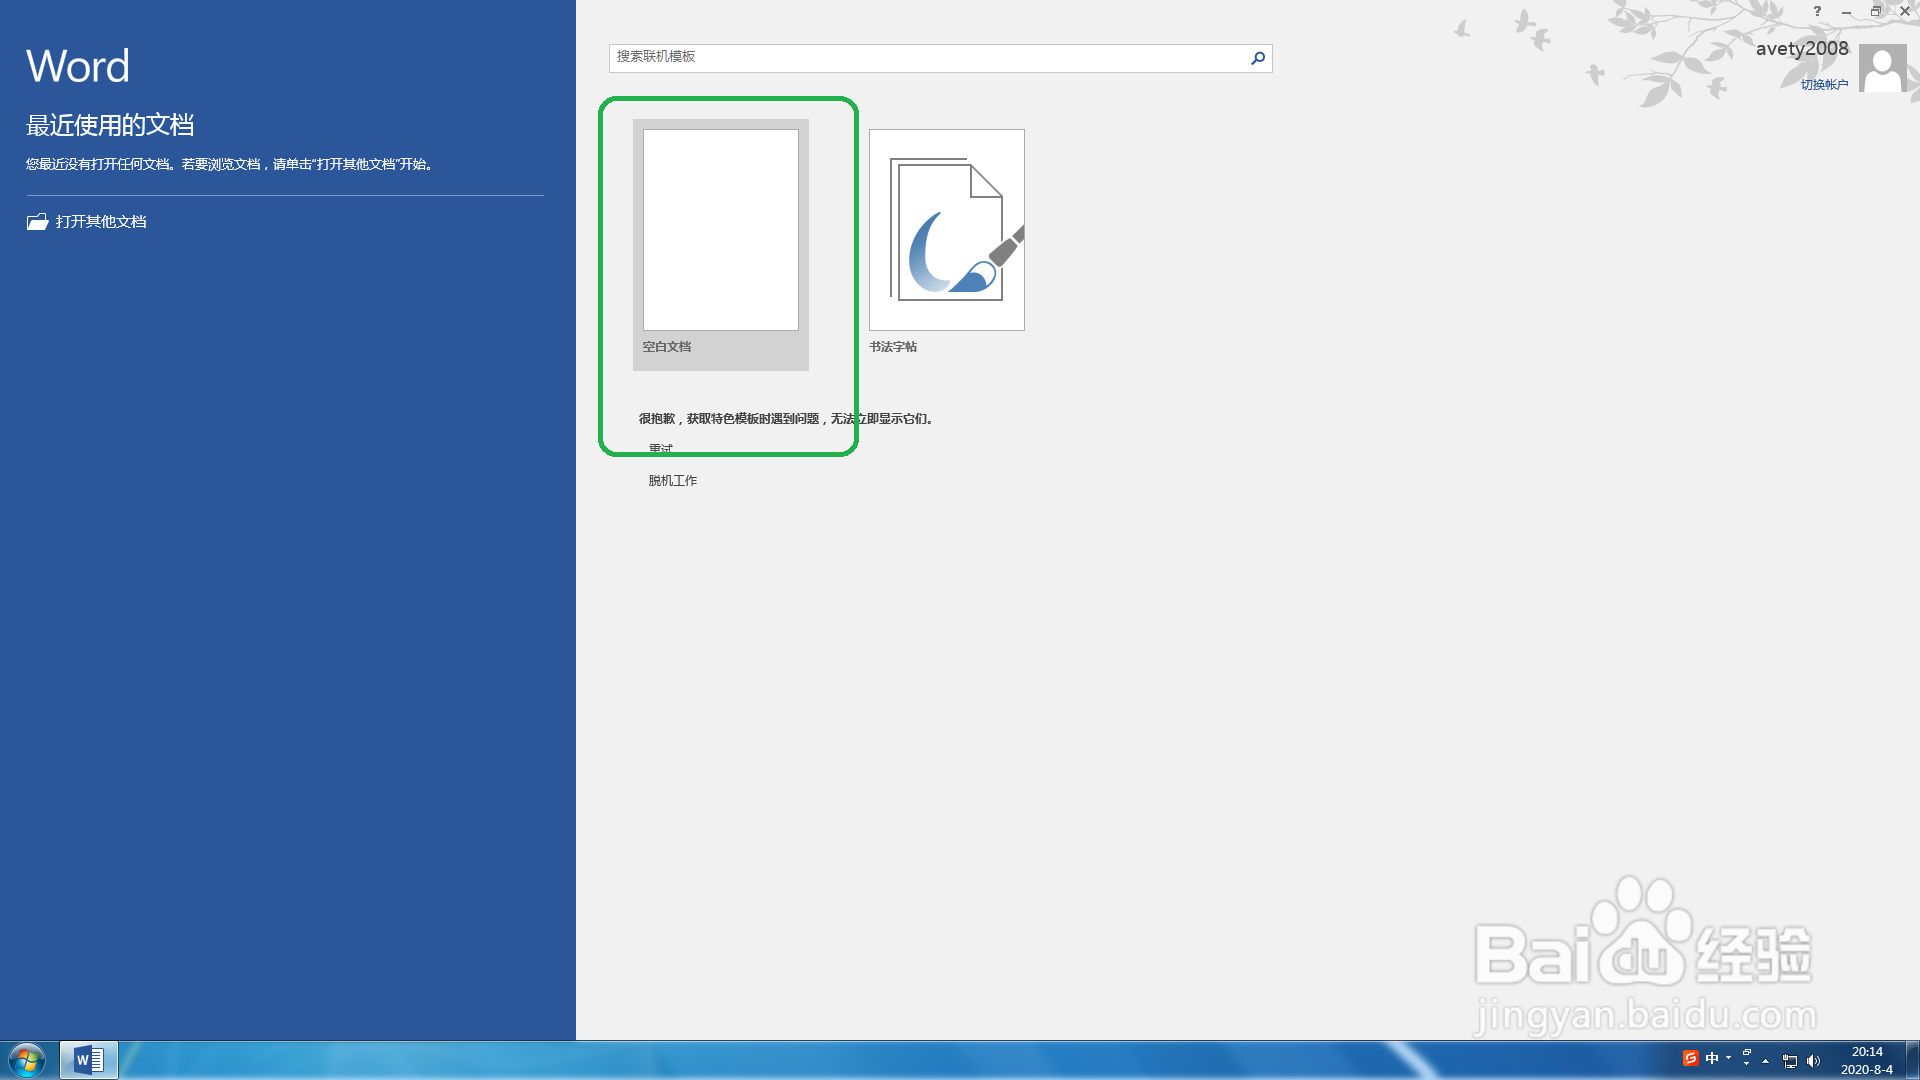Open the network connection tray icon

coord(1790,1061)
